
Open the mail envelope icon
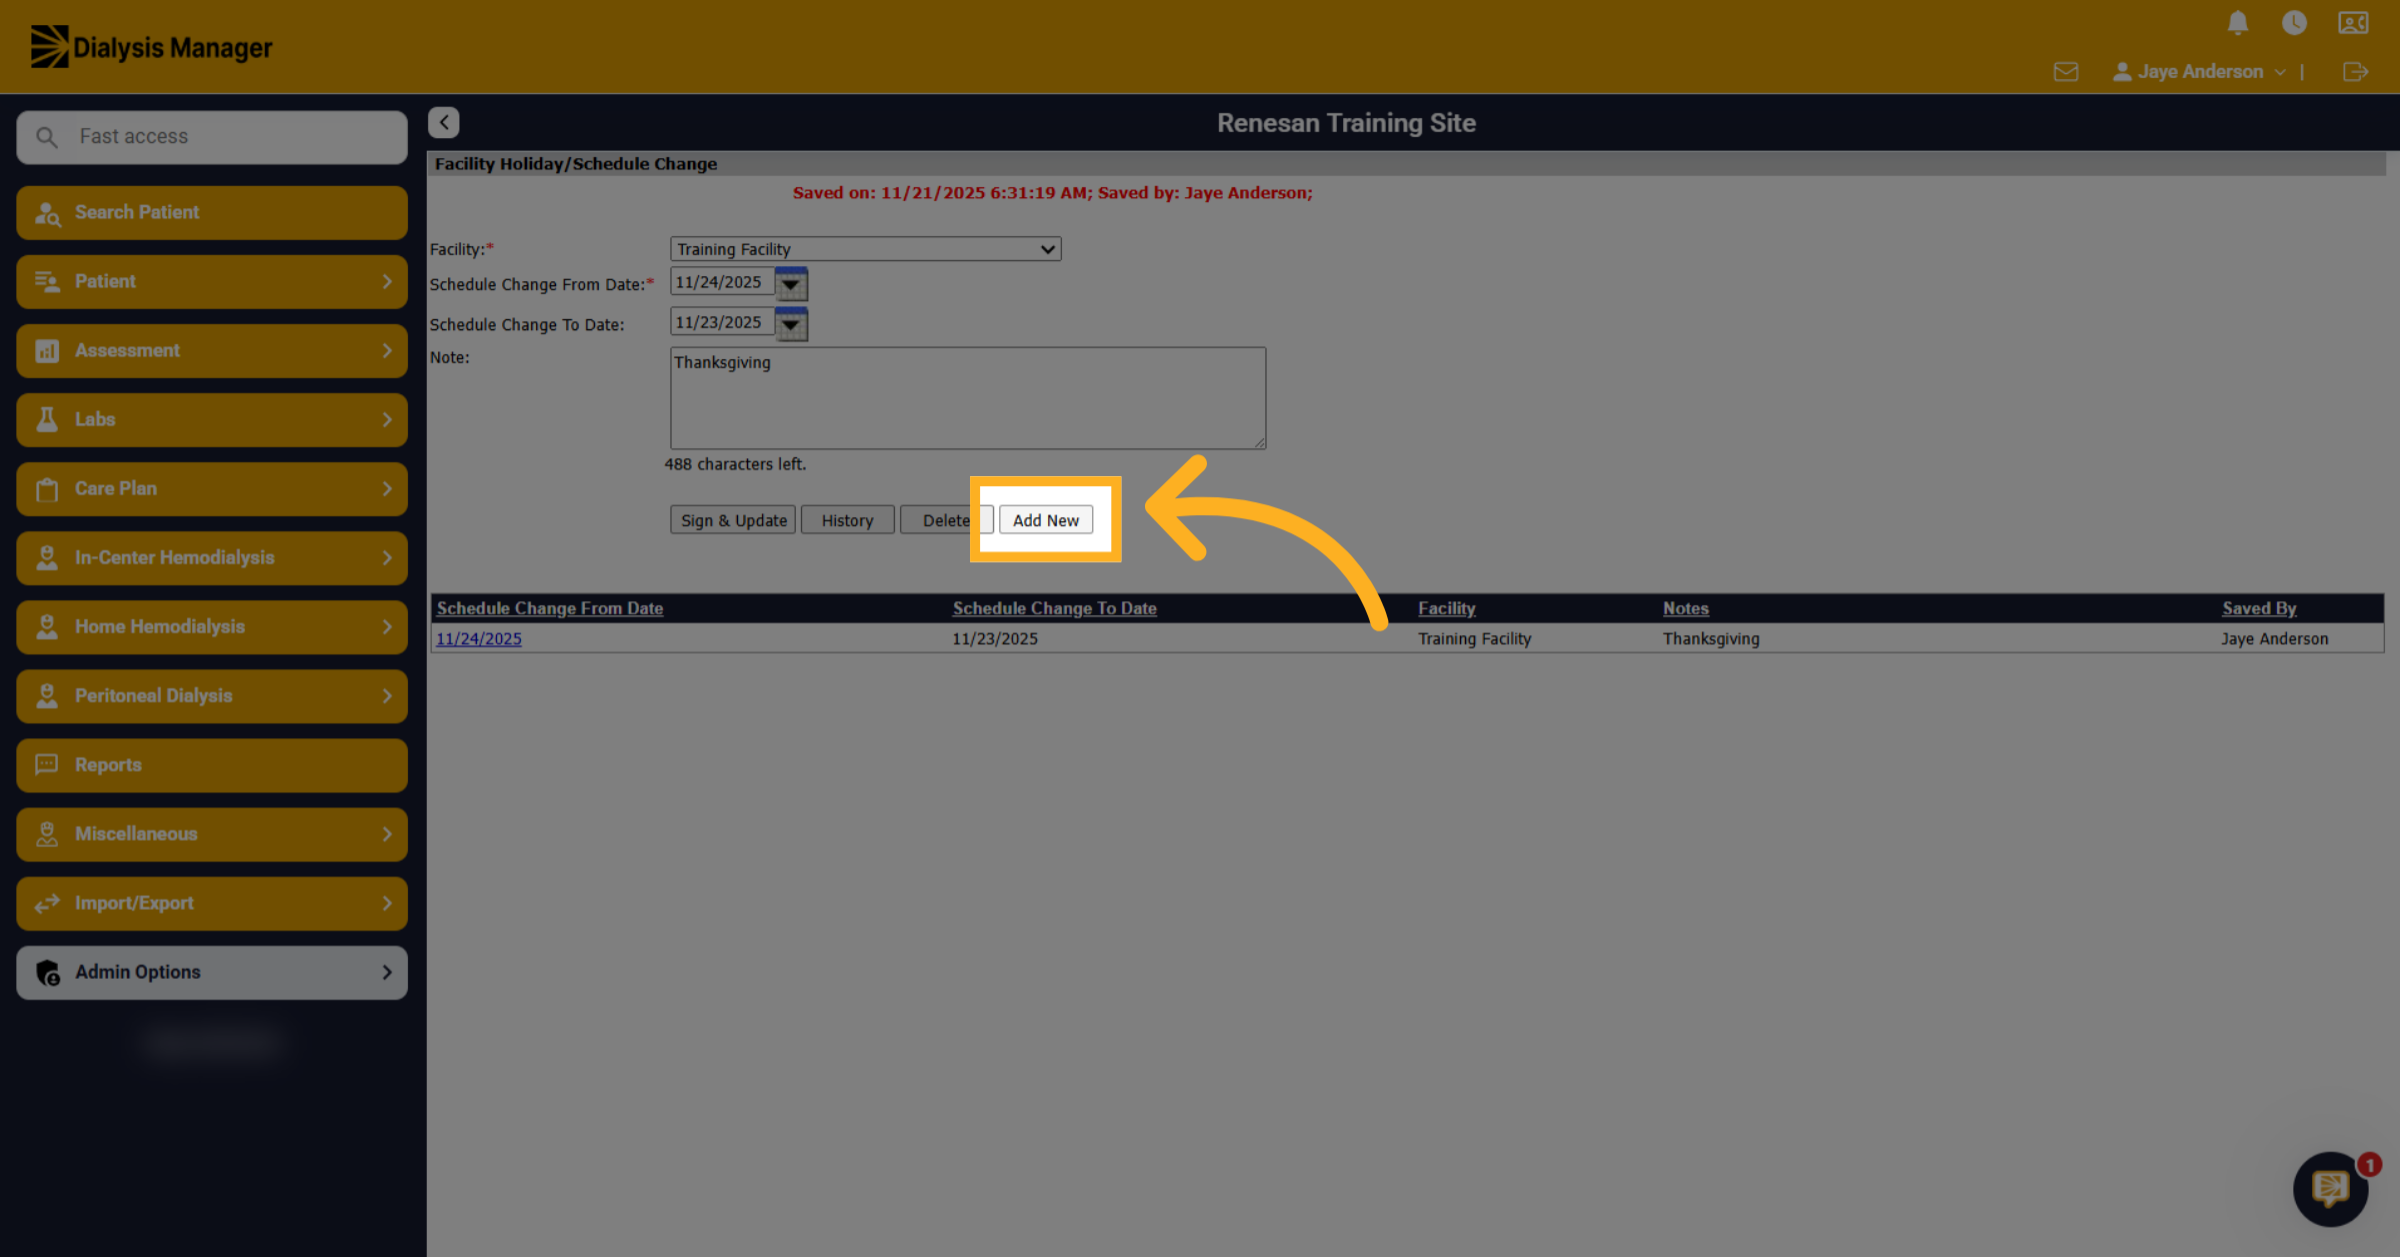2066,72
